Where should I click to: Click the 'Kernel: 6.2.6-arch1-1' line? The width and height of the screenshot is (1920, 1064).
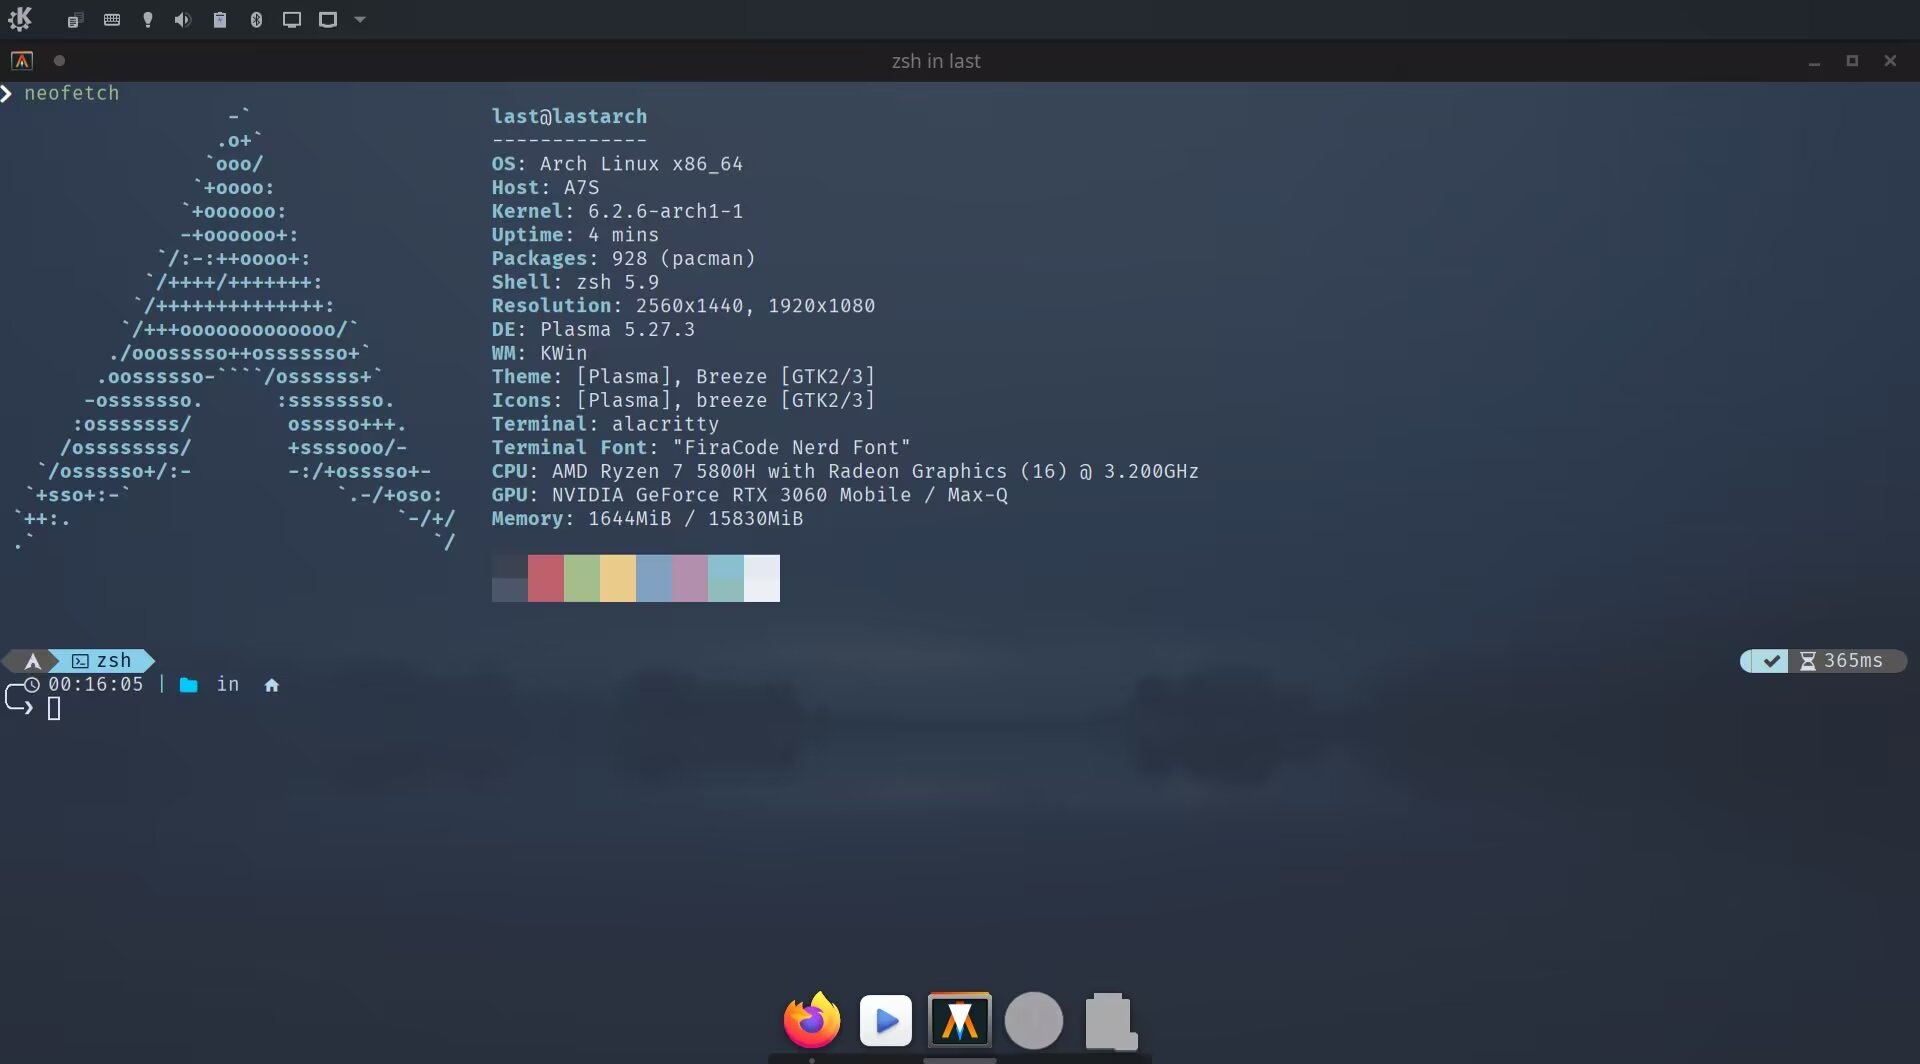[x=617, y=212]
